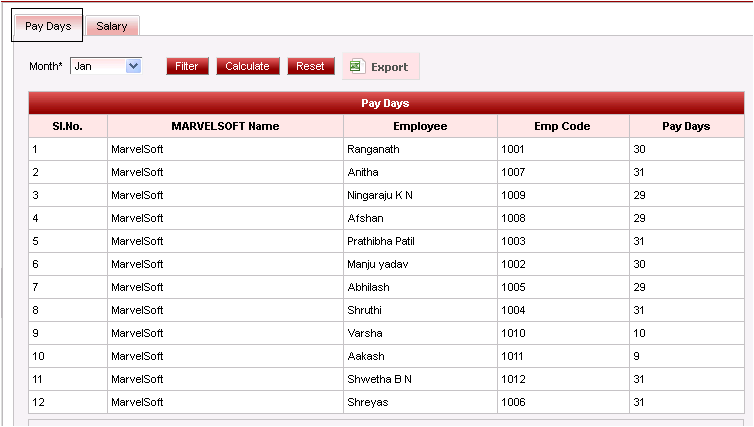
Task: Select the Shwetha B N cell
Action: 379,379
